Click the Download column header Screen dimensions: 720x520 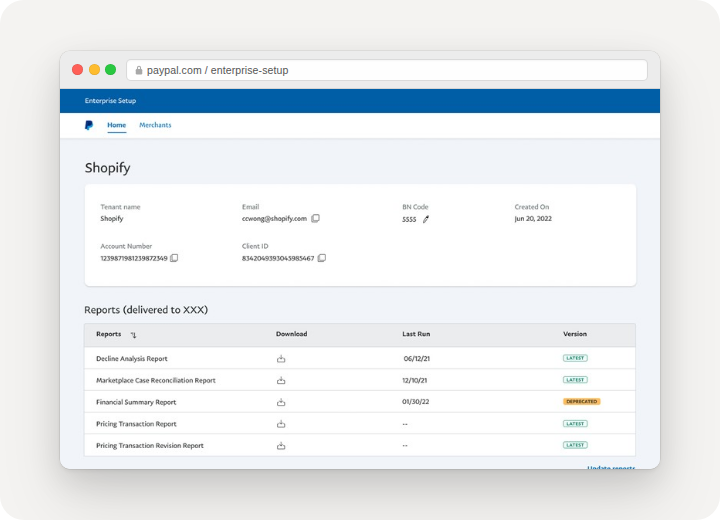[292, 334]
